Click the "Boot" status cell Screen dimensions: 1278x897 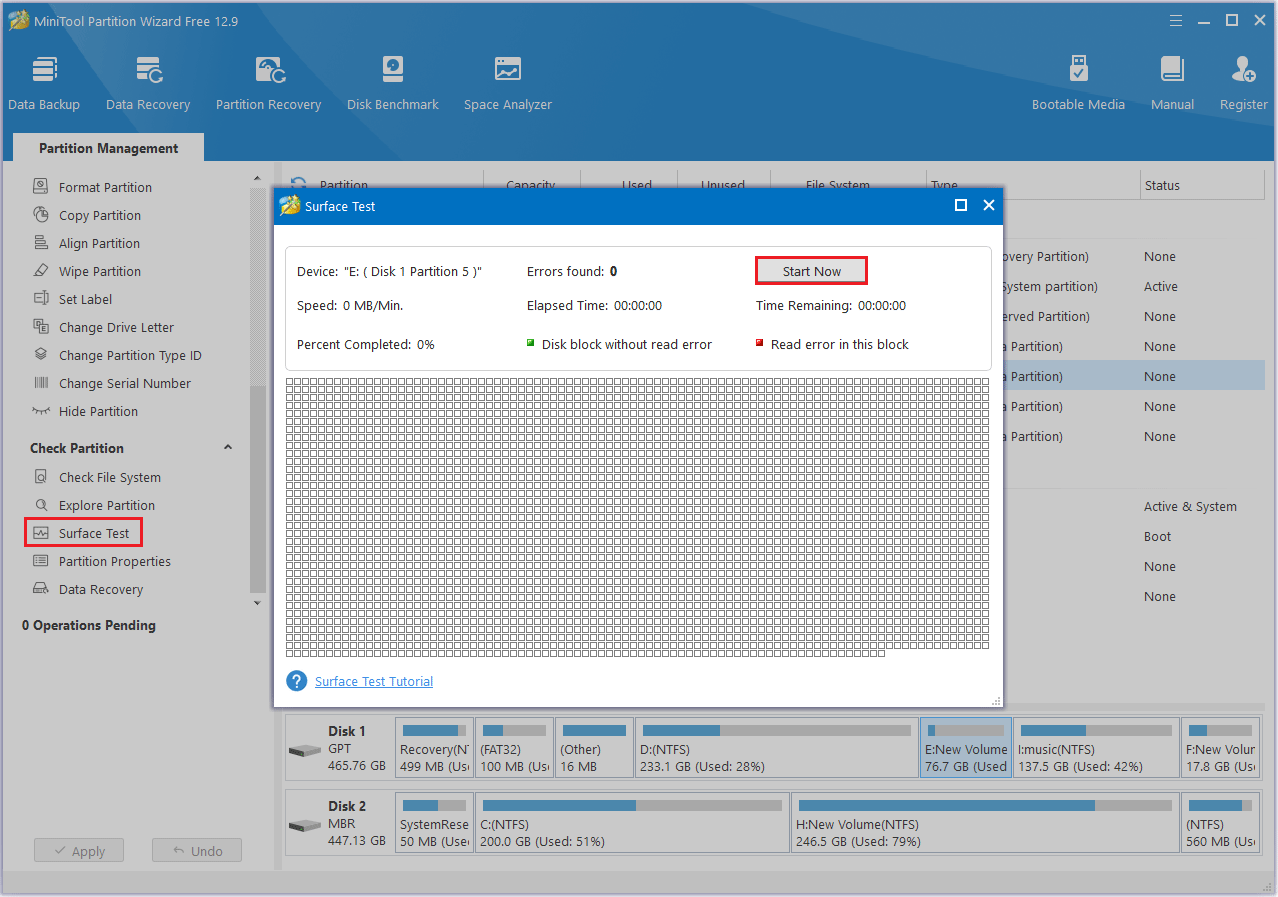pyautogui.click(x=1157, y=537)
